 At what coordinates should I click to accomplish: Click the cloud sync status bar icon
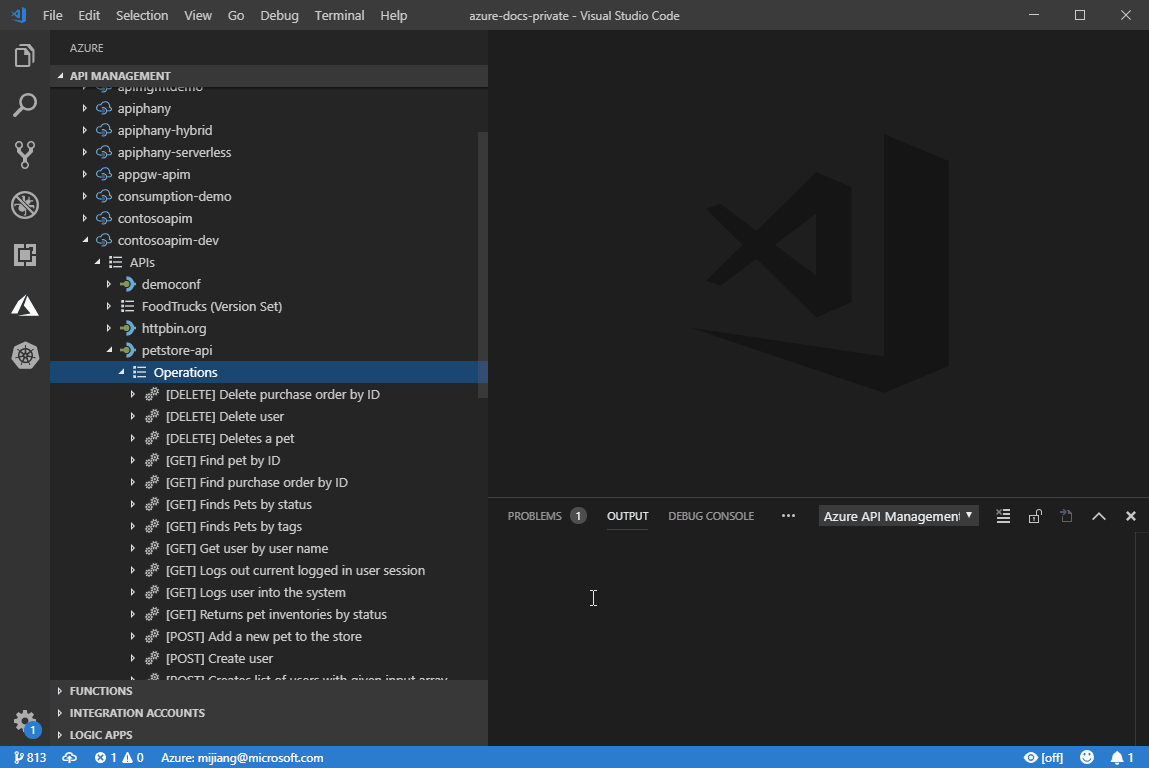(70, 758)
